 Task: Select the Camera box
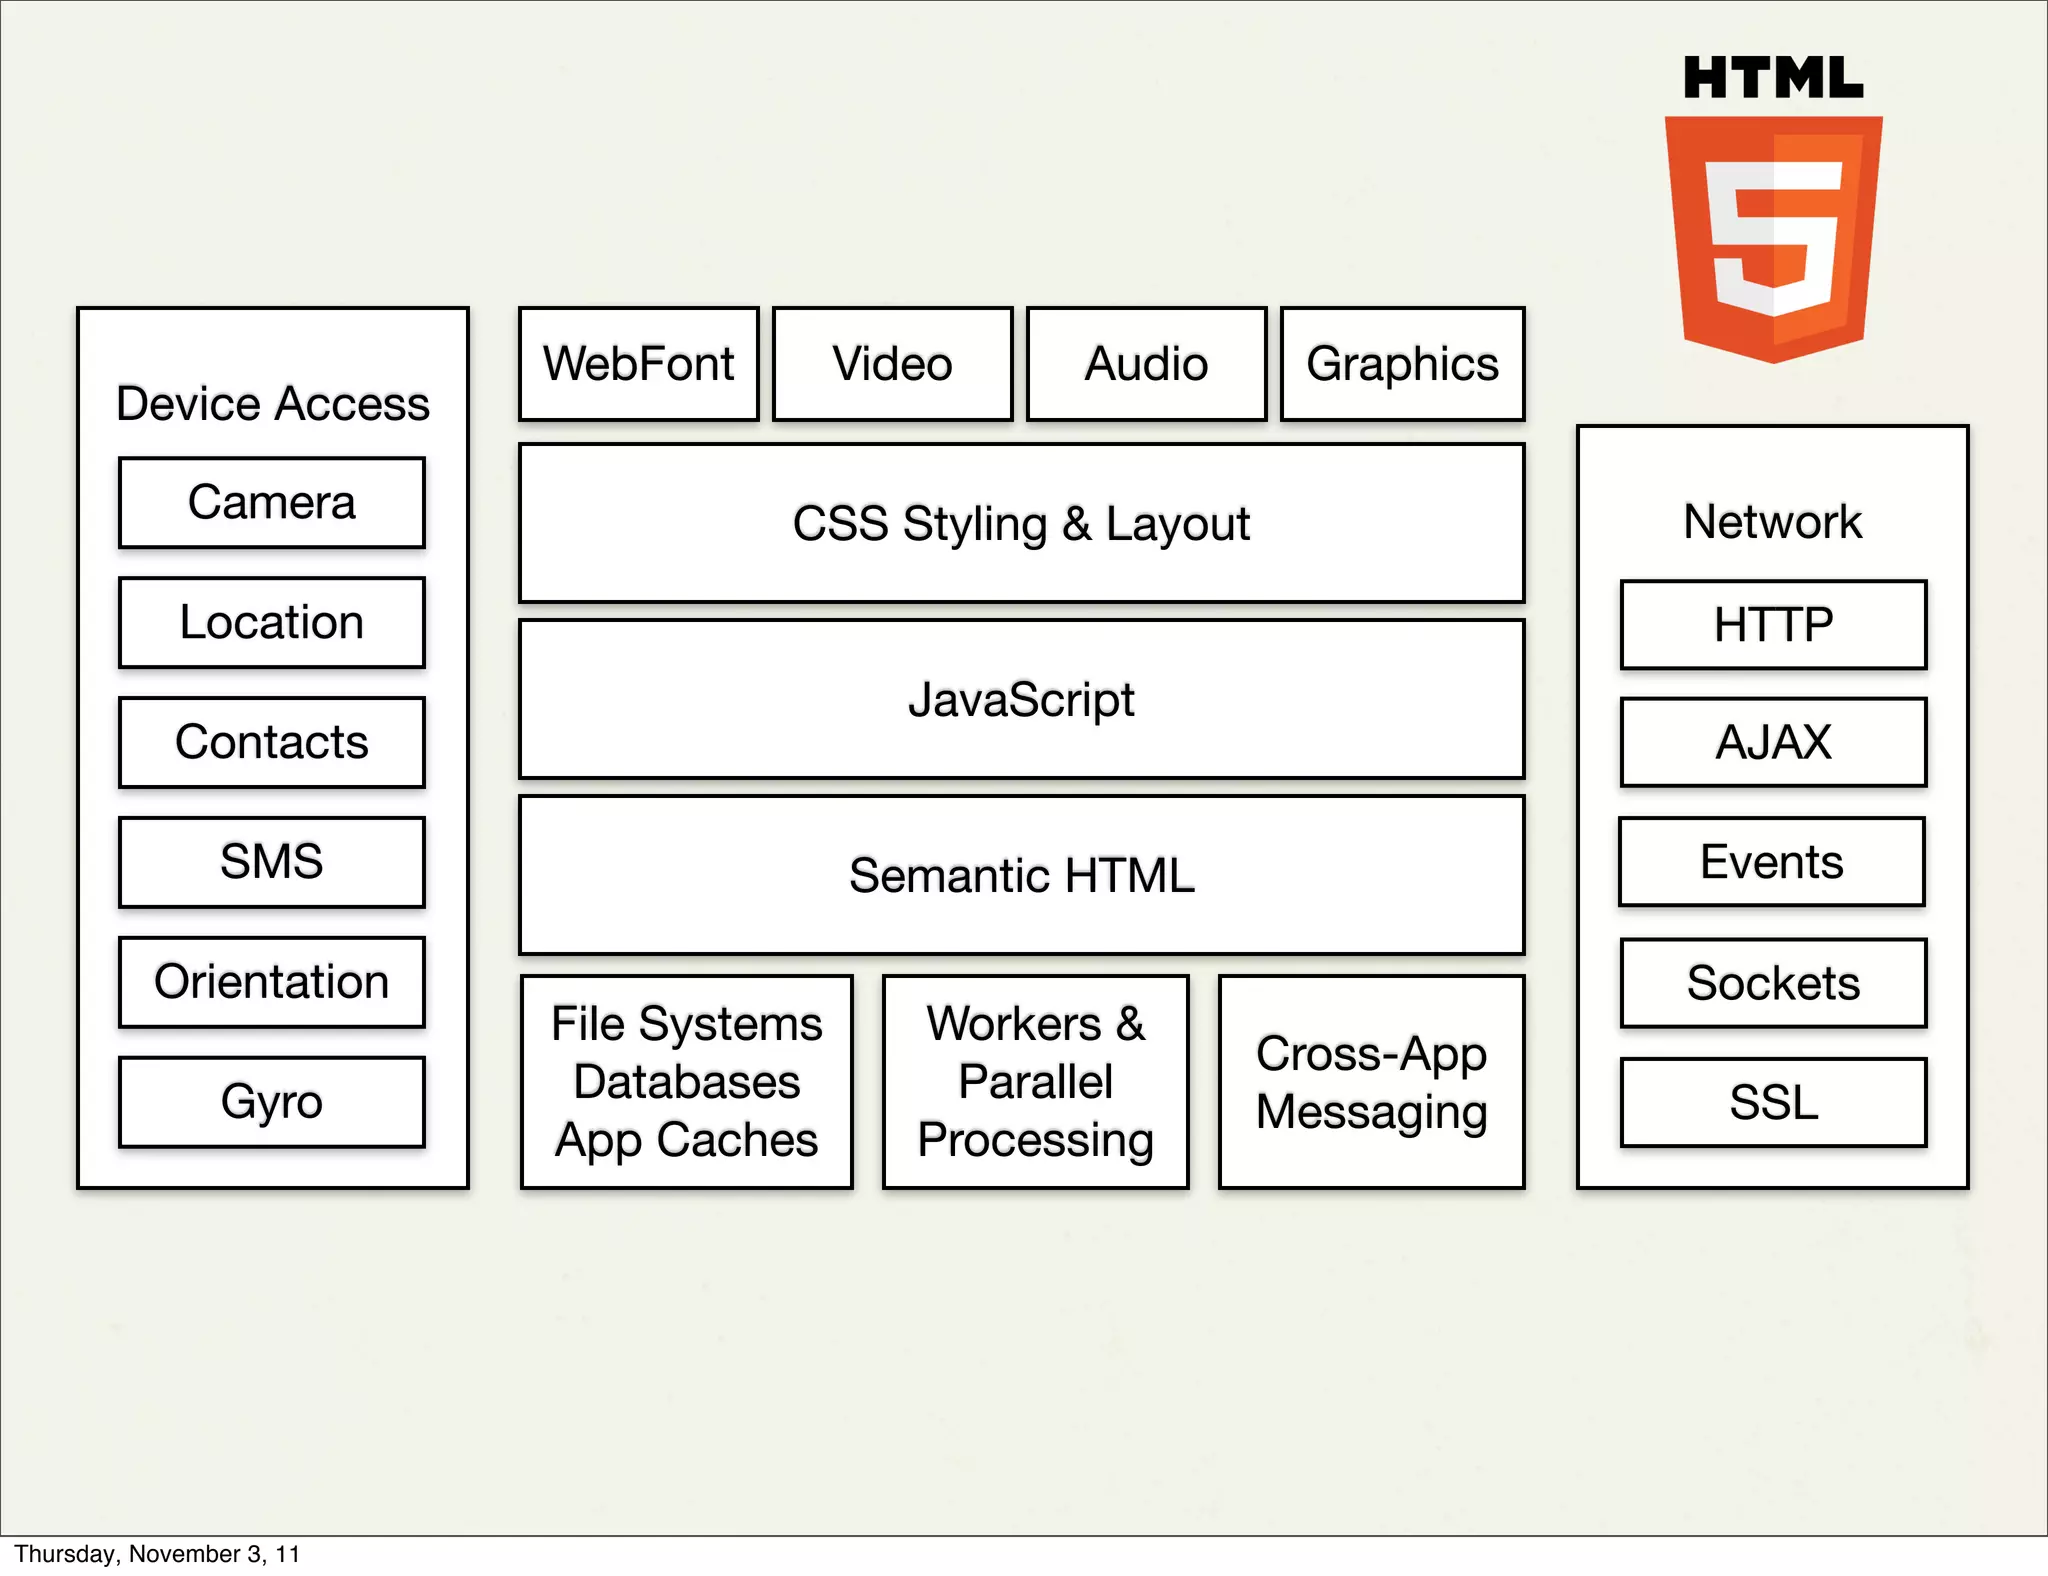click(272, 503)
